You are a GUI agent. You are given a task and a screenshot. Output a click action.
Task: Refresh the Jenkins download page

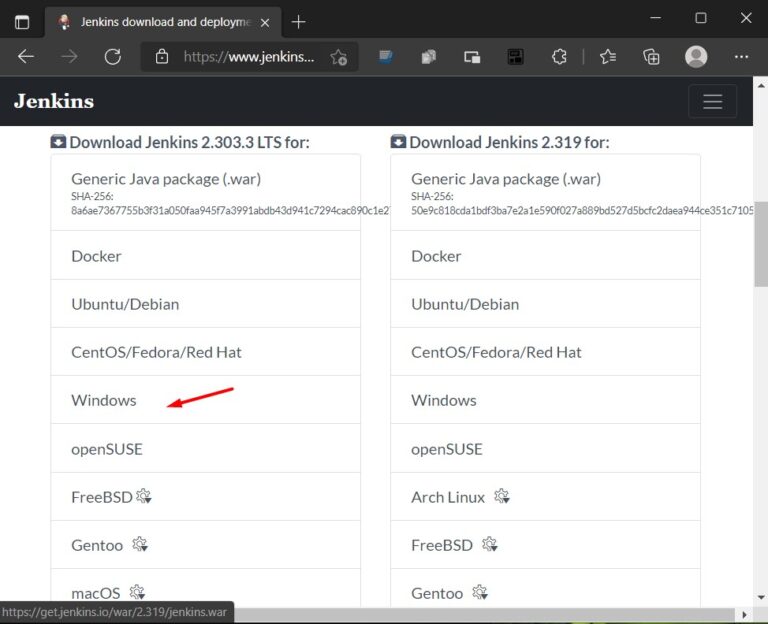pos(112,57)
